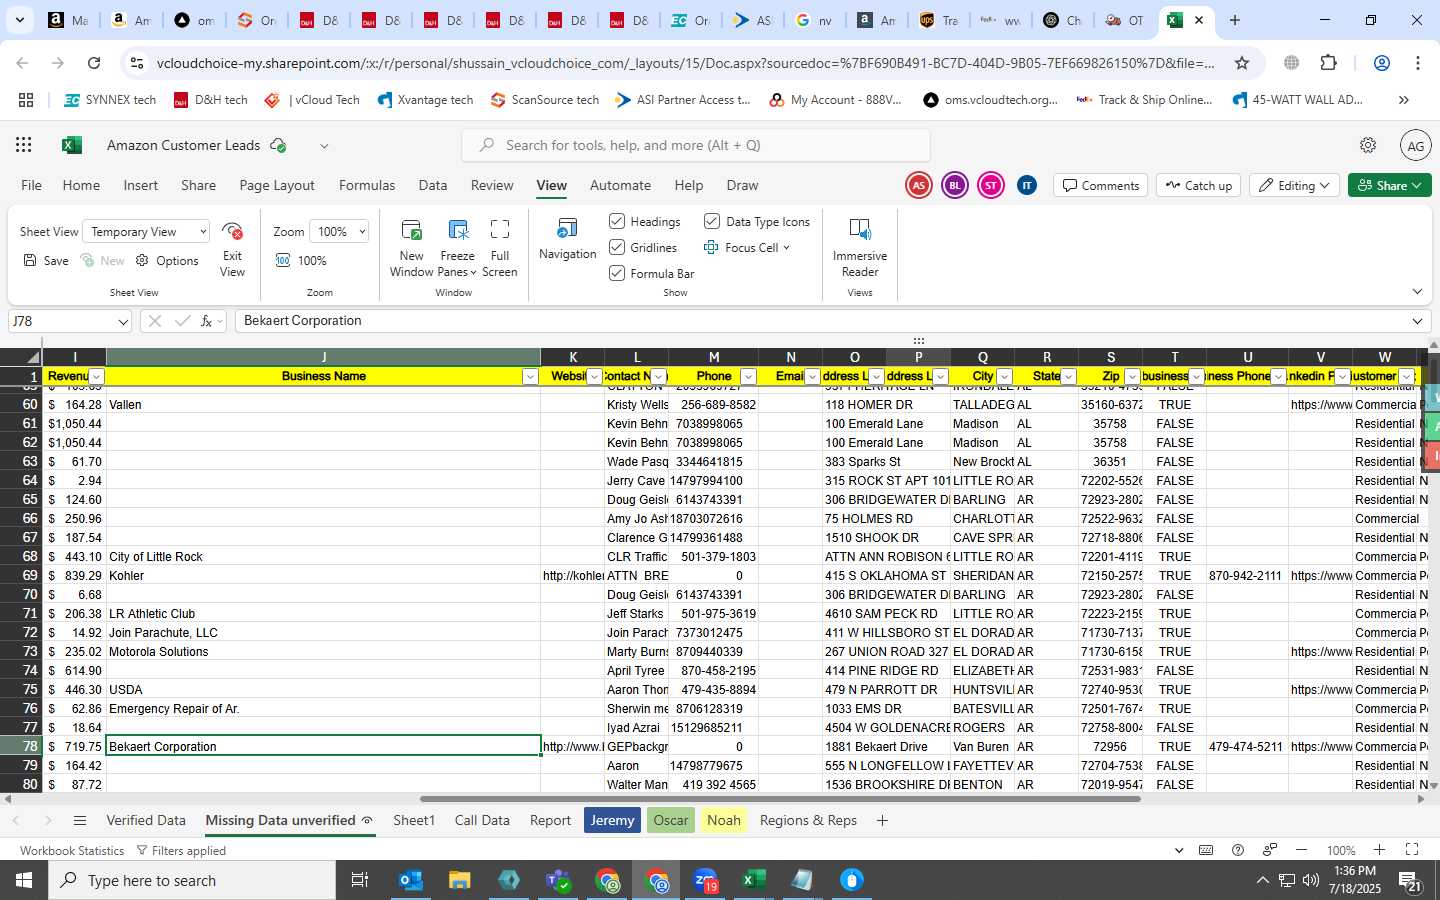Screen dimensions: 1440x900
Task: Click the IT collaborator avatar
Action: [x=1027, y=185]
